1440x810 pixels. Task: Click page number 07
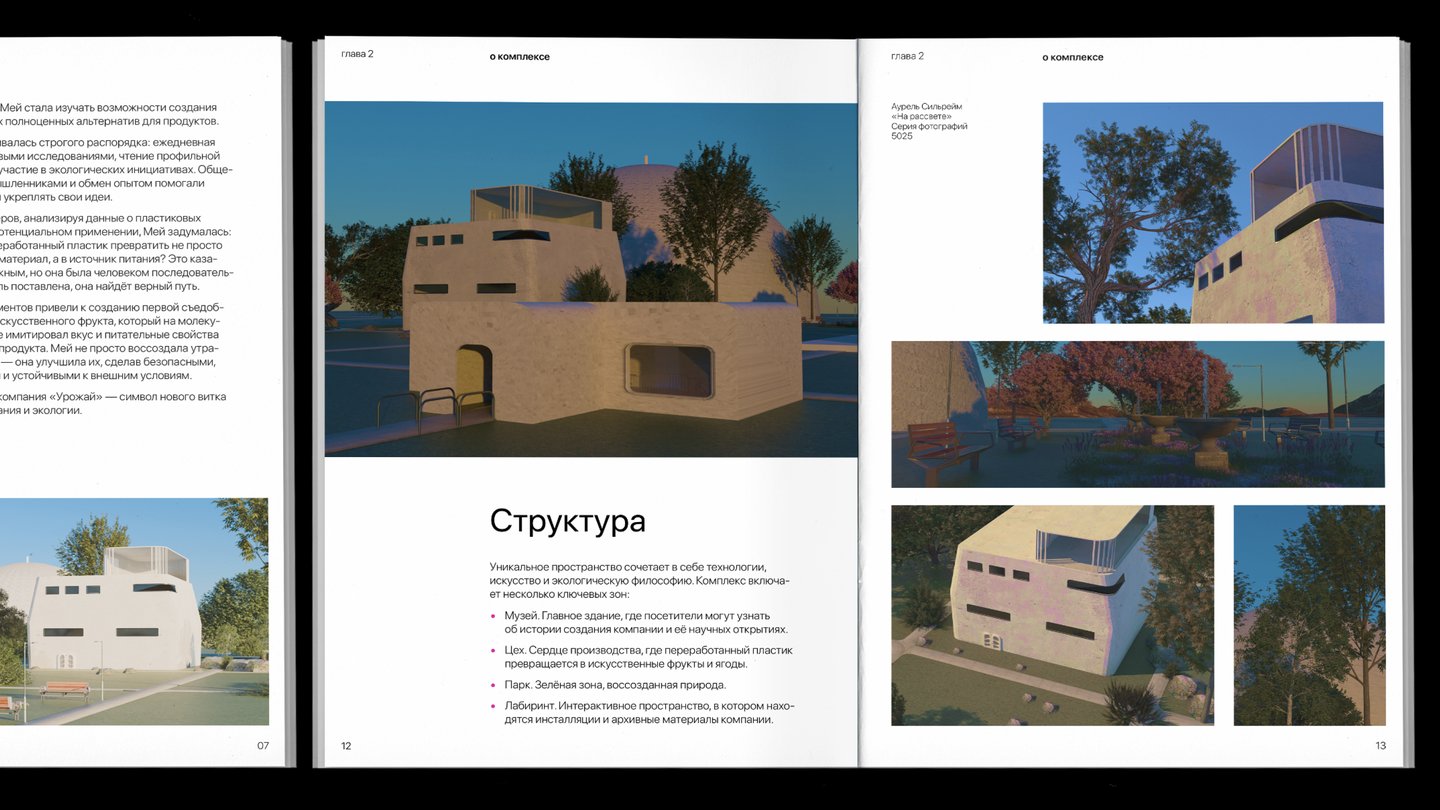point(263,746)
